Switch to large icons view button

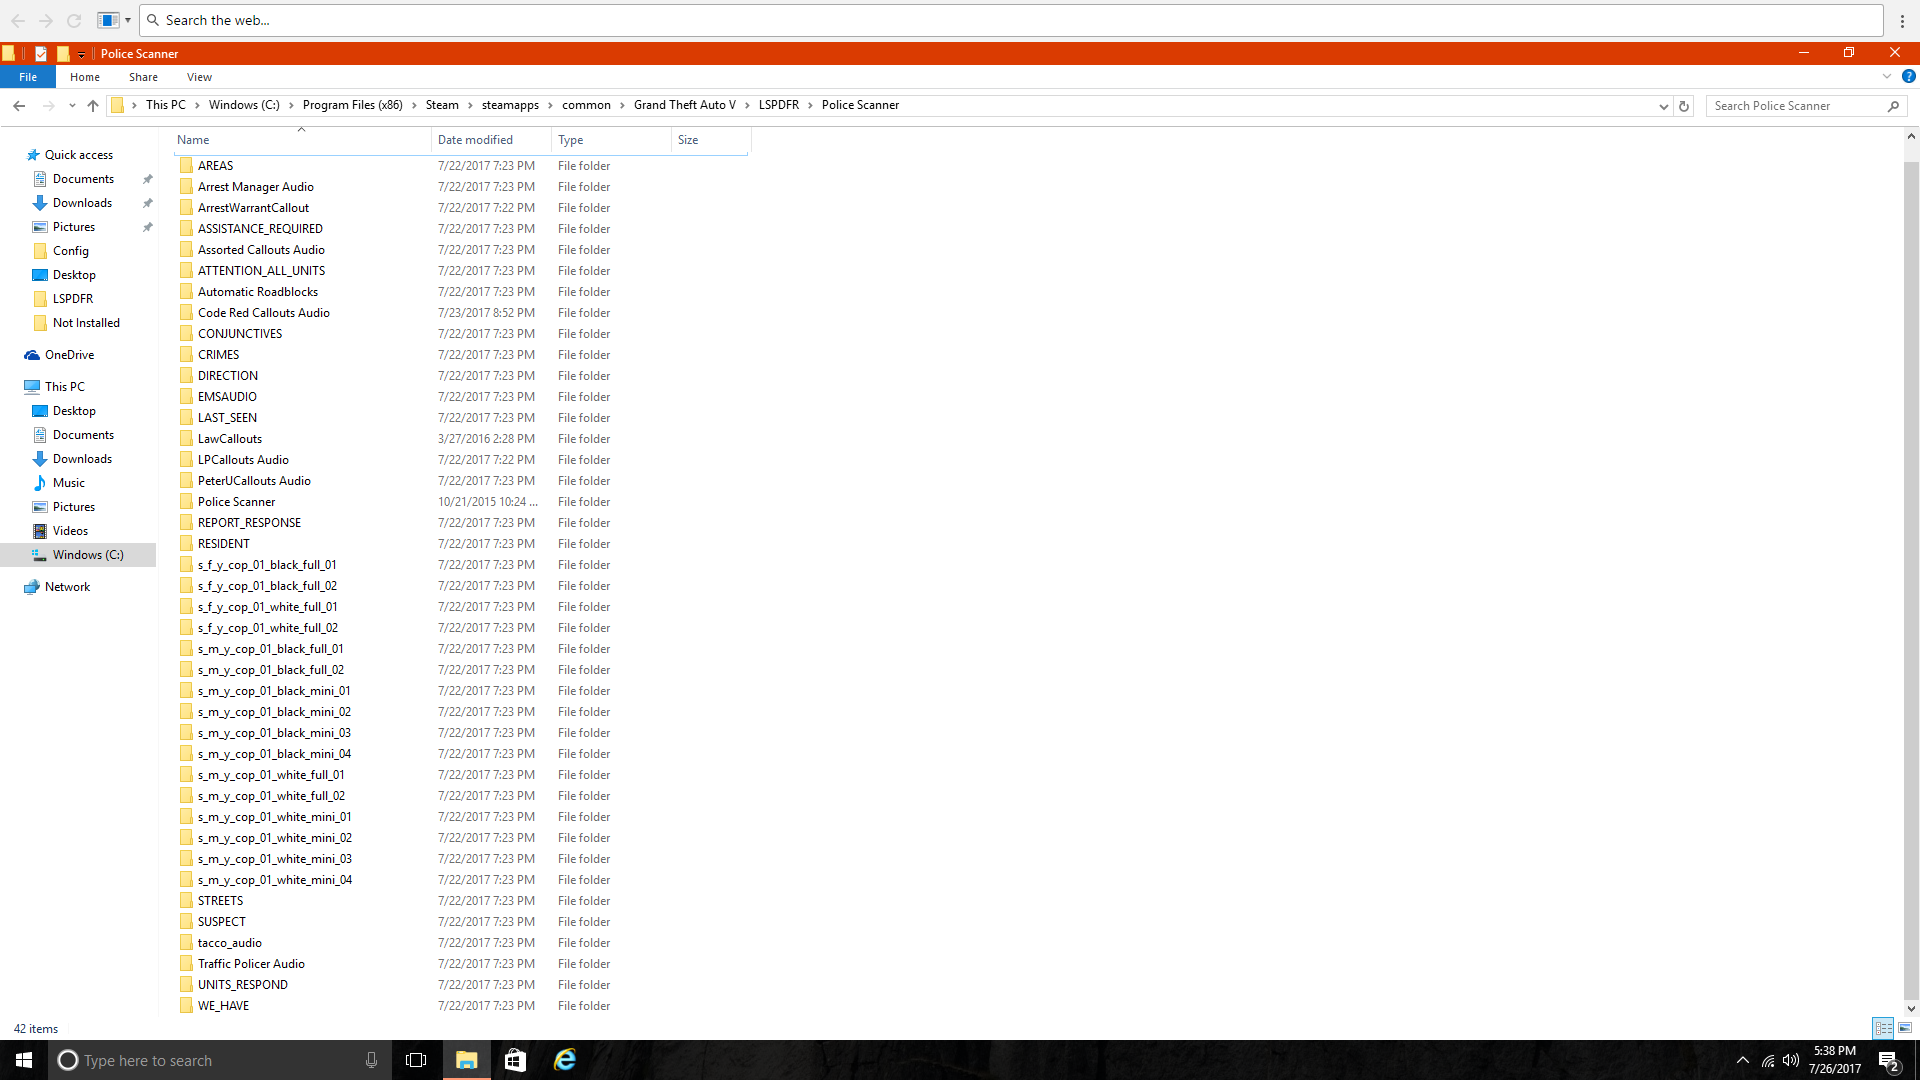point(1905,1028)
